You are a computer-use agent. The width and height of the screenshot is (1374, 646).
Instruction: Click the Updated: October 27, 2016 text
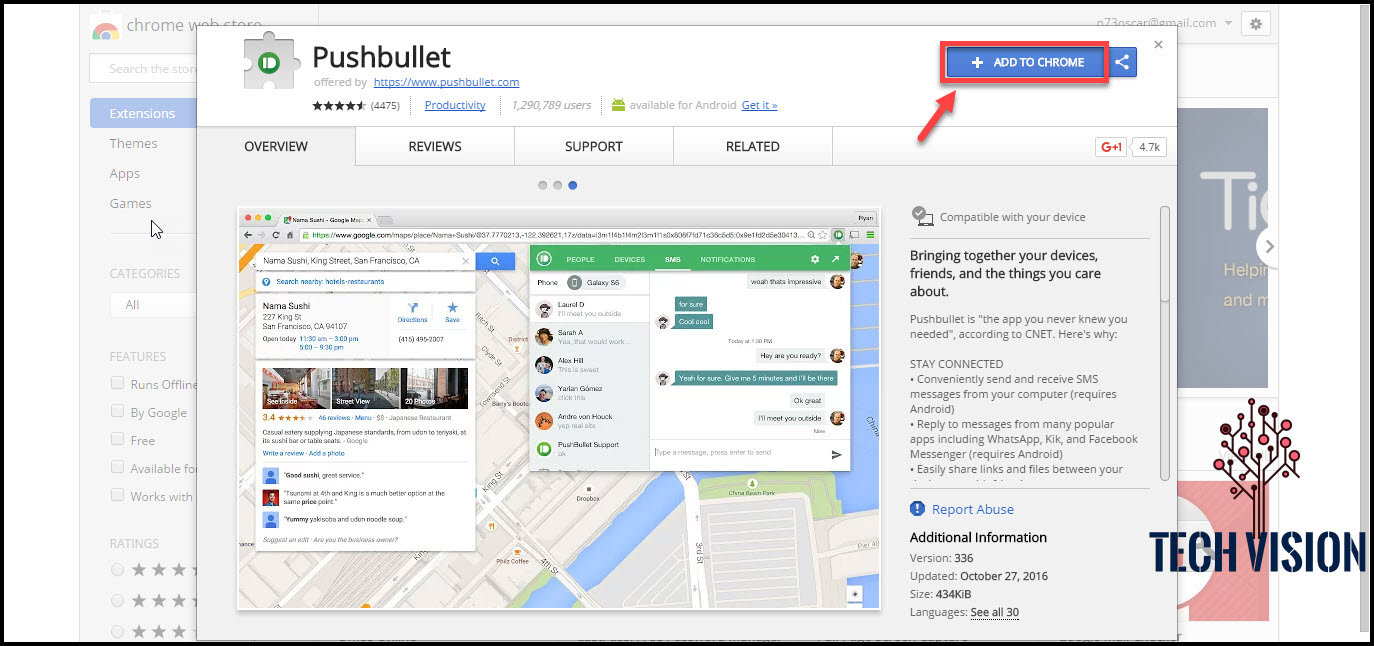980,576
